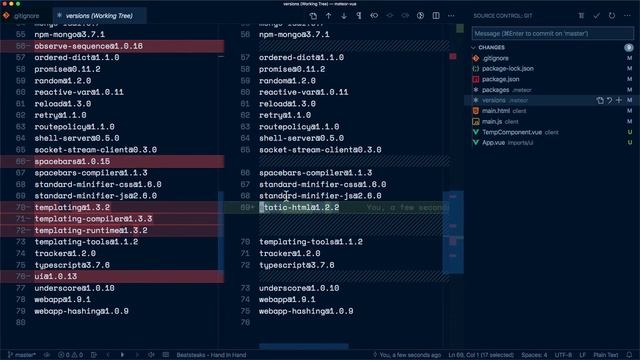Click icon left of play control in status bar
This screenshot has height=360, width=640.
pyautogui.click(x=94, y=355)
